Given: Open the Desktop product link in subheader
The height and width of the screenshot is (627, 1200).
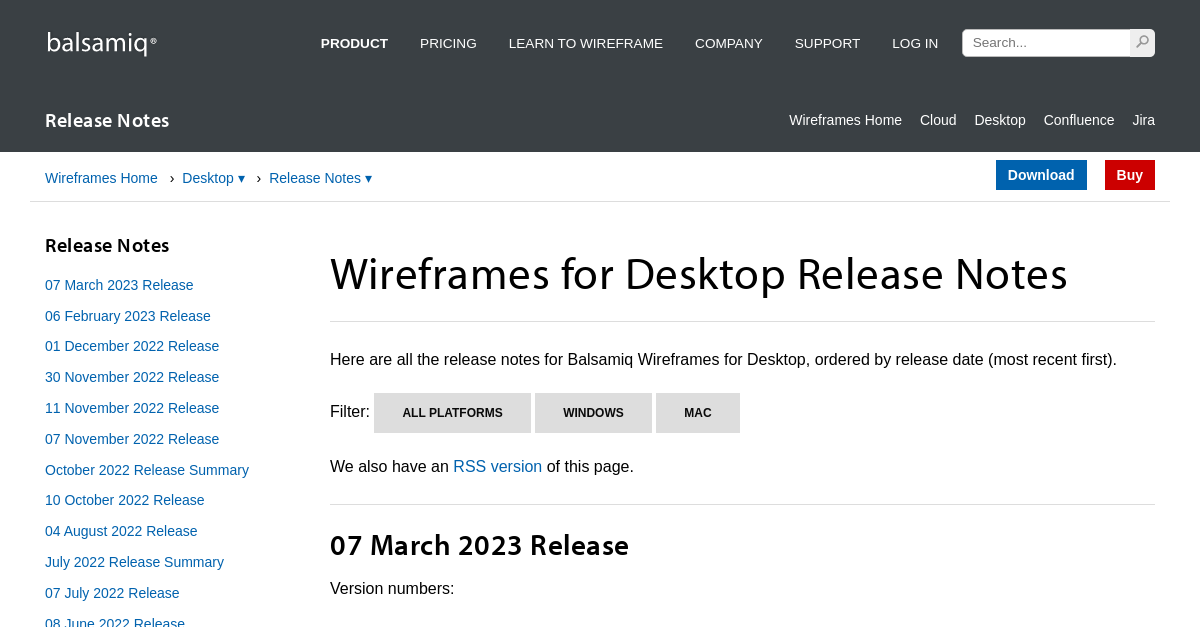Looking at the screenshot, I should pyautogui.click(x=1000, y=120).
